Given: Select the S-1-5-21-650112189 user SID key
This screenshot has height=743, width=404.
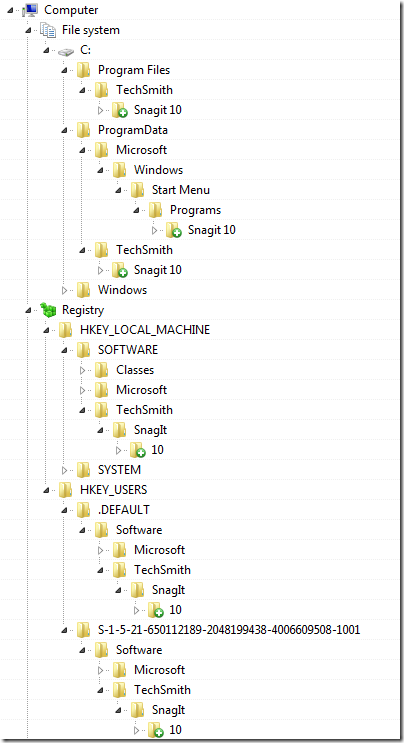Looking at the screenshot, I should pyautogui.click(x=229, y=630).
